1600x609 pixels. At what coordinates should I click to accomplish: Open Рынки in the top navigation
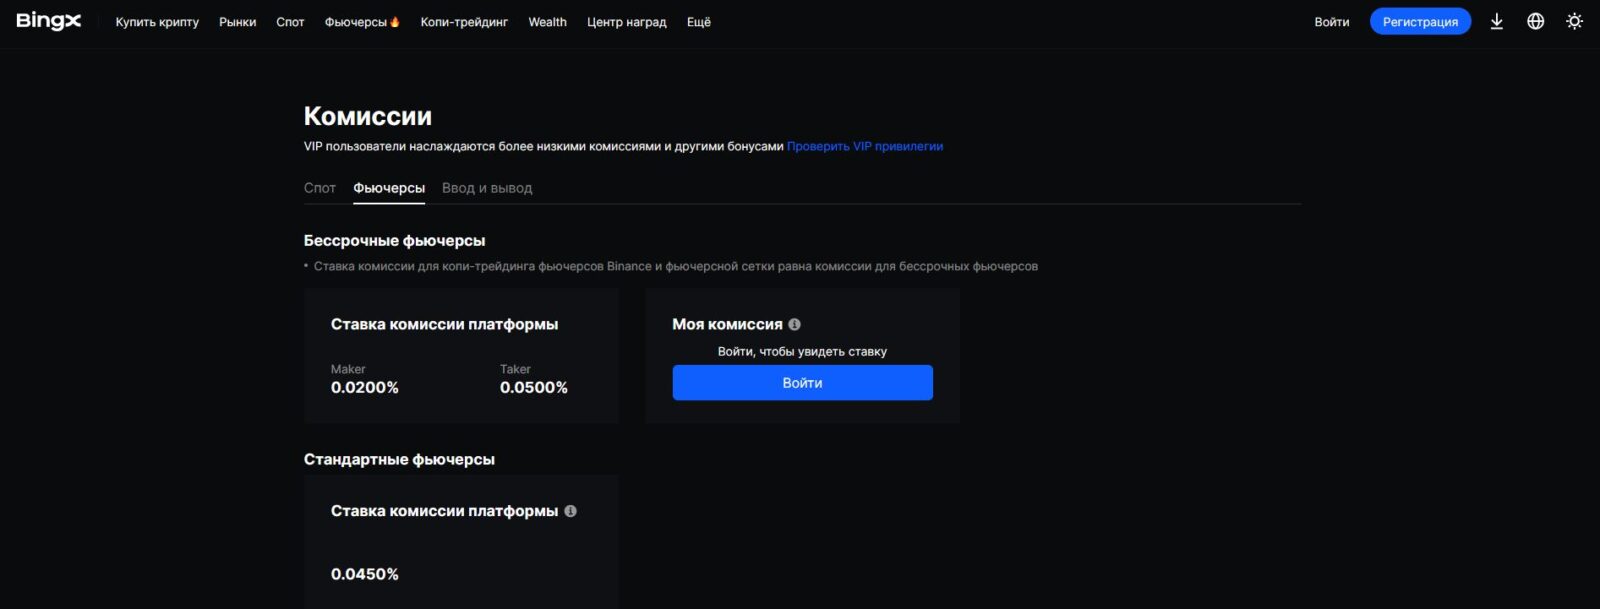pos(237,22)
